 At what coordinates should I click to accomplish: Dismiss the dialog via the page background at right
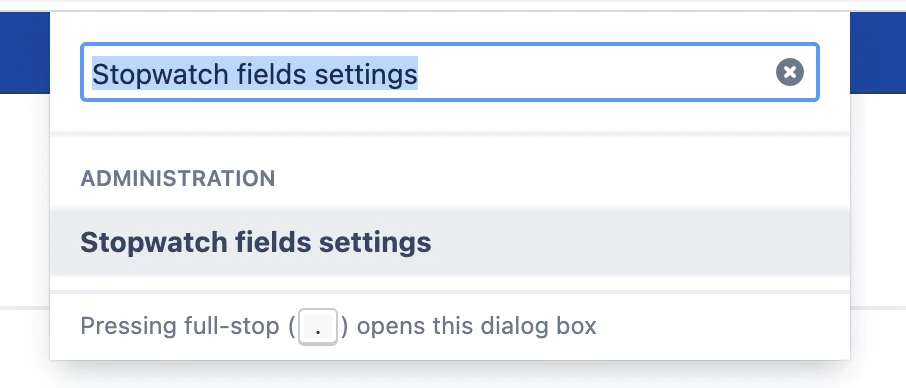pyautogui.click(x=878, y=202)
